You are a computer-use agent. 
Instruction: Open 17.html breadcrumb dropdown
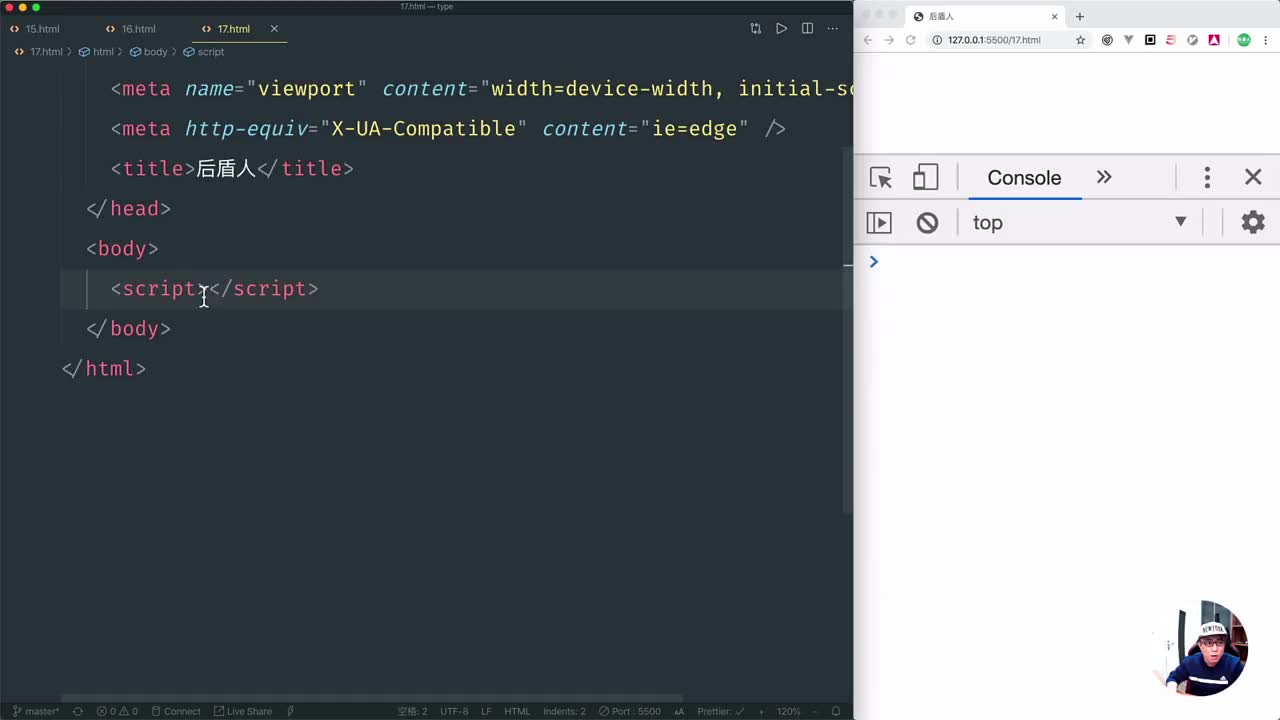39,52
